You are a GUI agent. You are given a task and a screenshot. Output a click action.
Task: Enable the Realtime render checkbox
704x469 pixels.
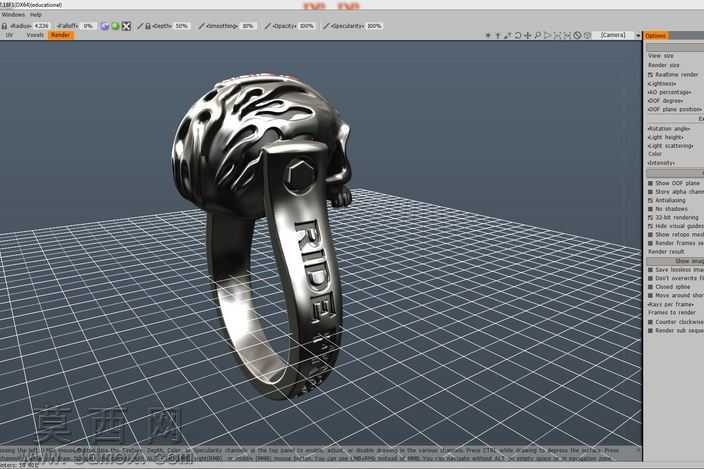[x=651, y=75]
